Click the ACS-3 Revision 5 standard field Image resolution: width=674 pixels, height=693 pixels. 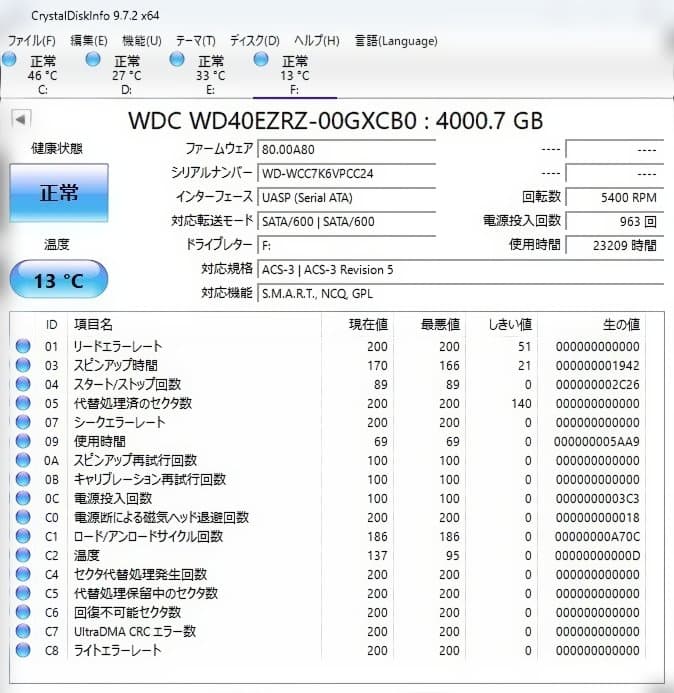click(x=461, y=270)
